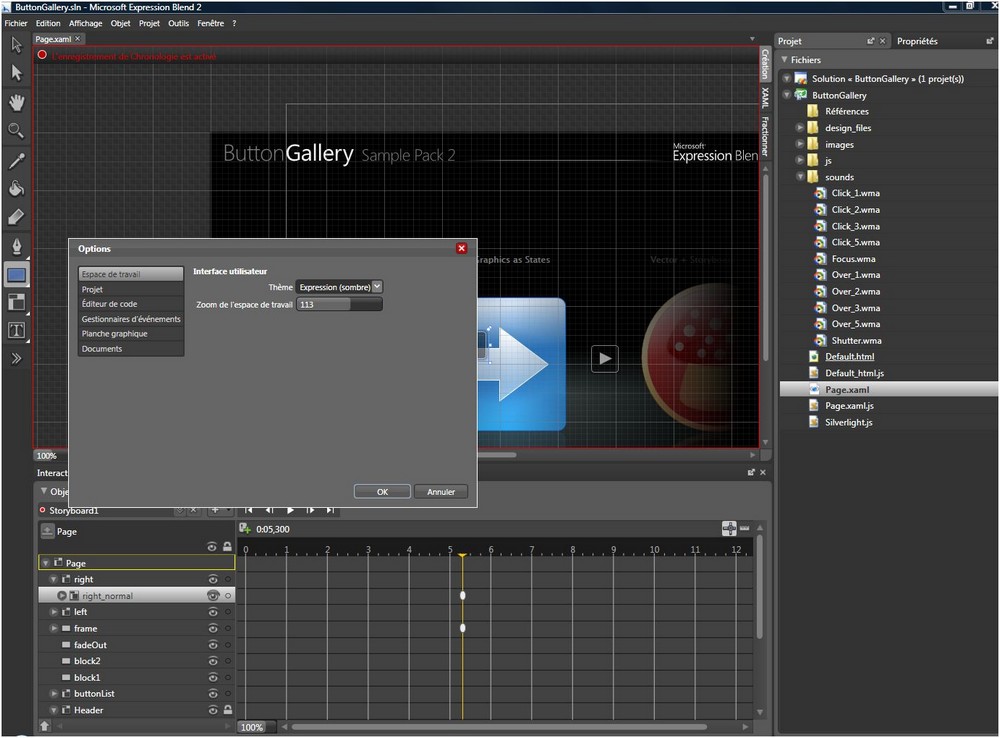Toggle the lock on Header layer

[228, 710]
